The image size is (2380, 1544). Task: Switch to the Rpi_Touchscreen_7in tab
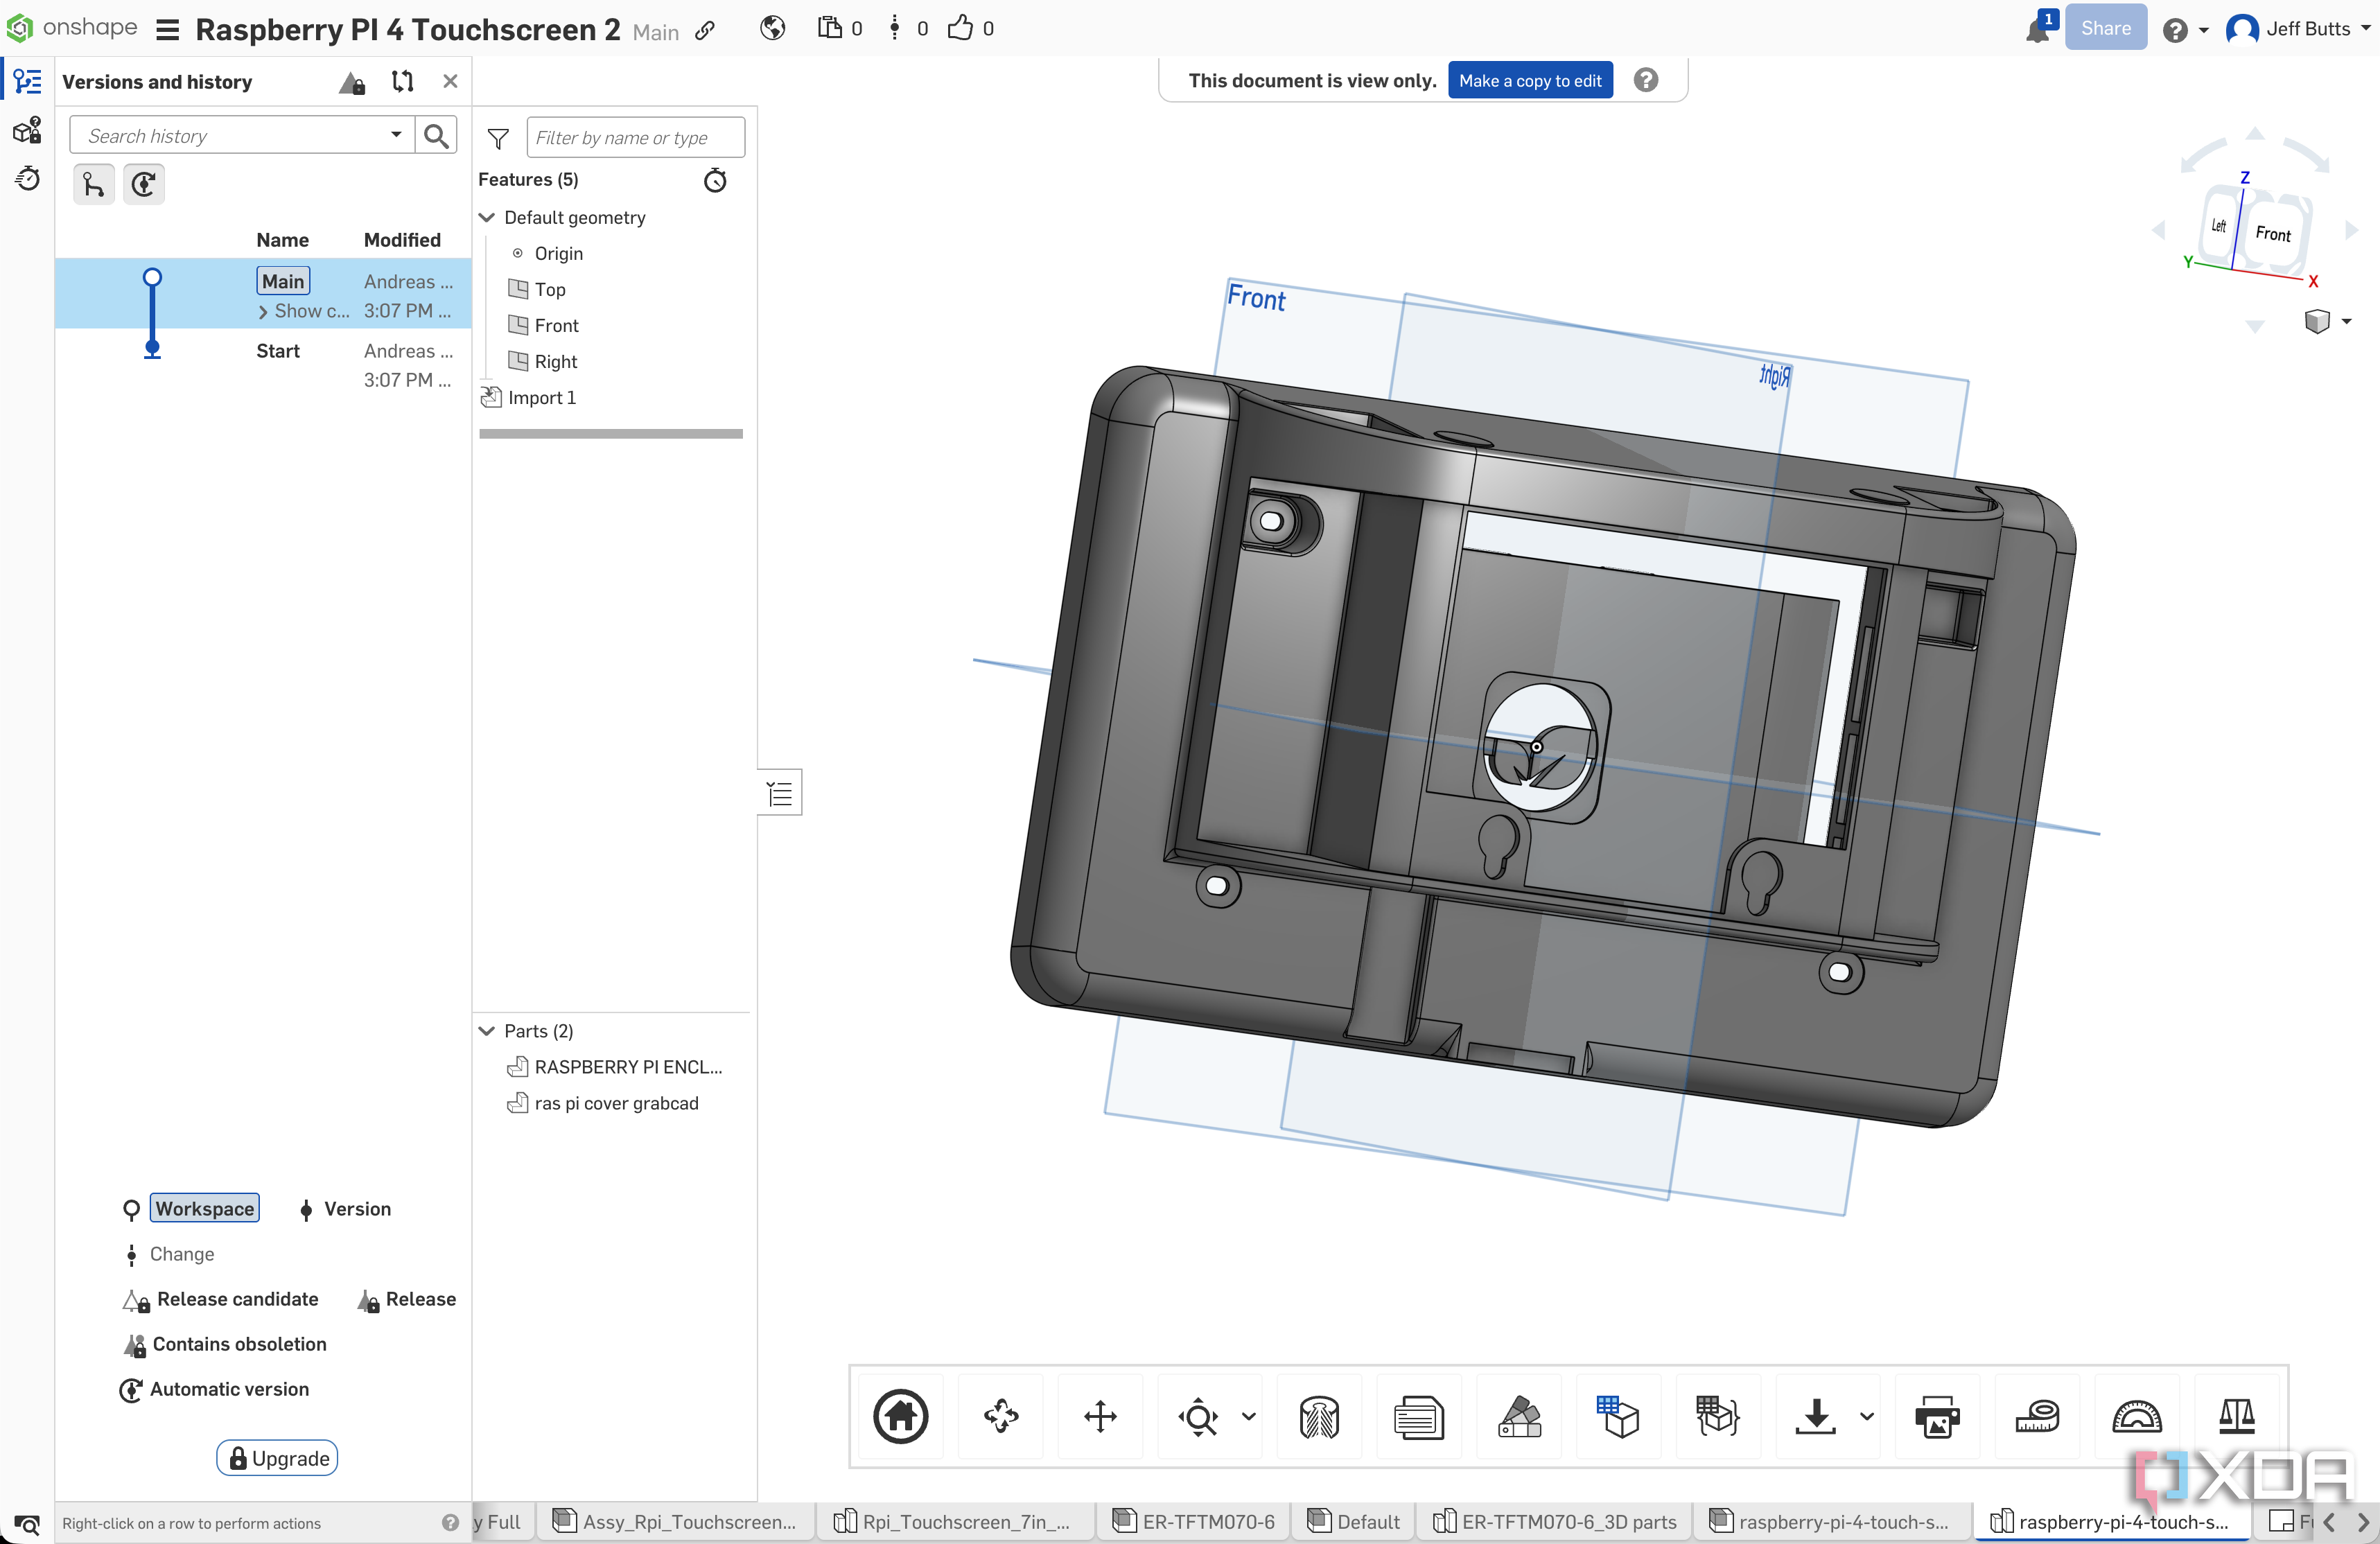[x=954, y=1521]
